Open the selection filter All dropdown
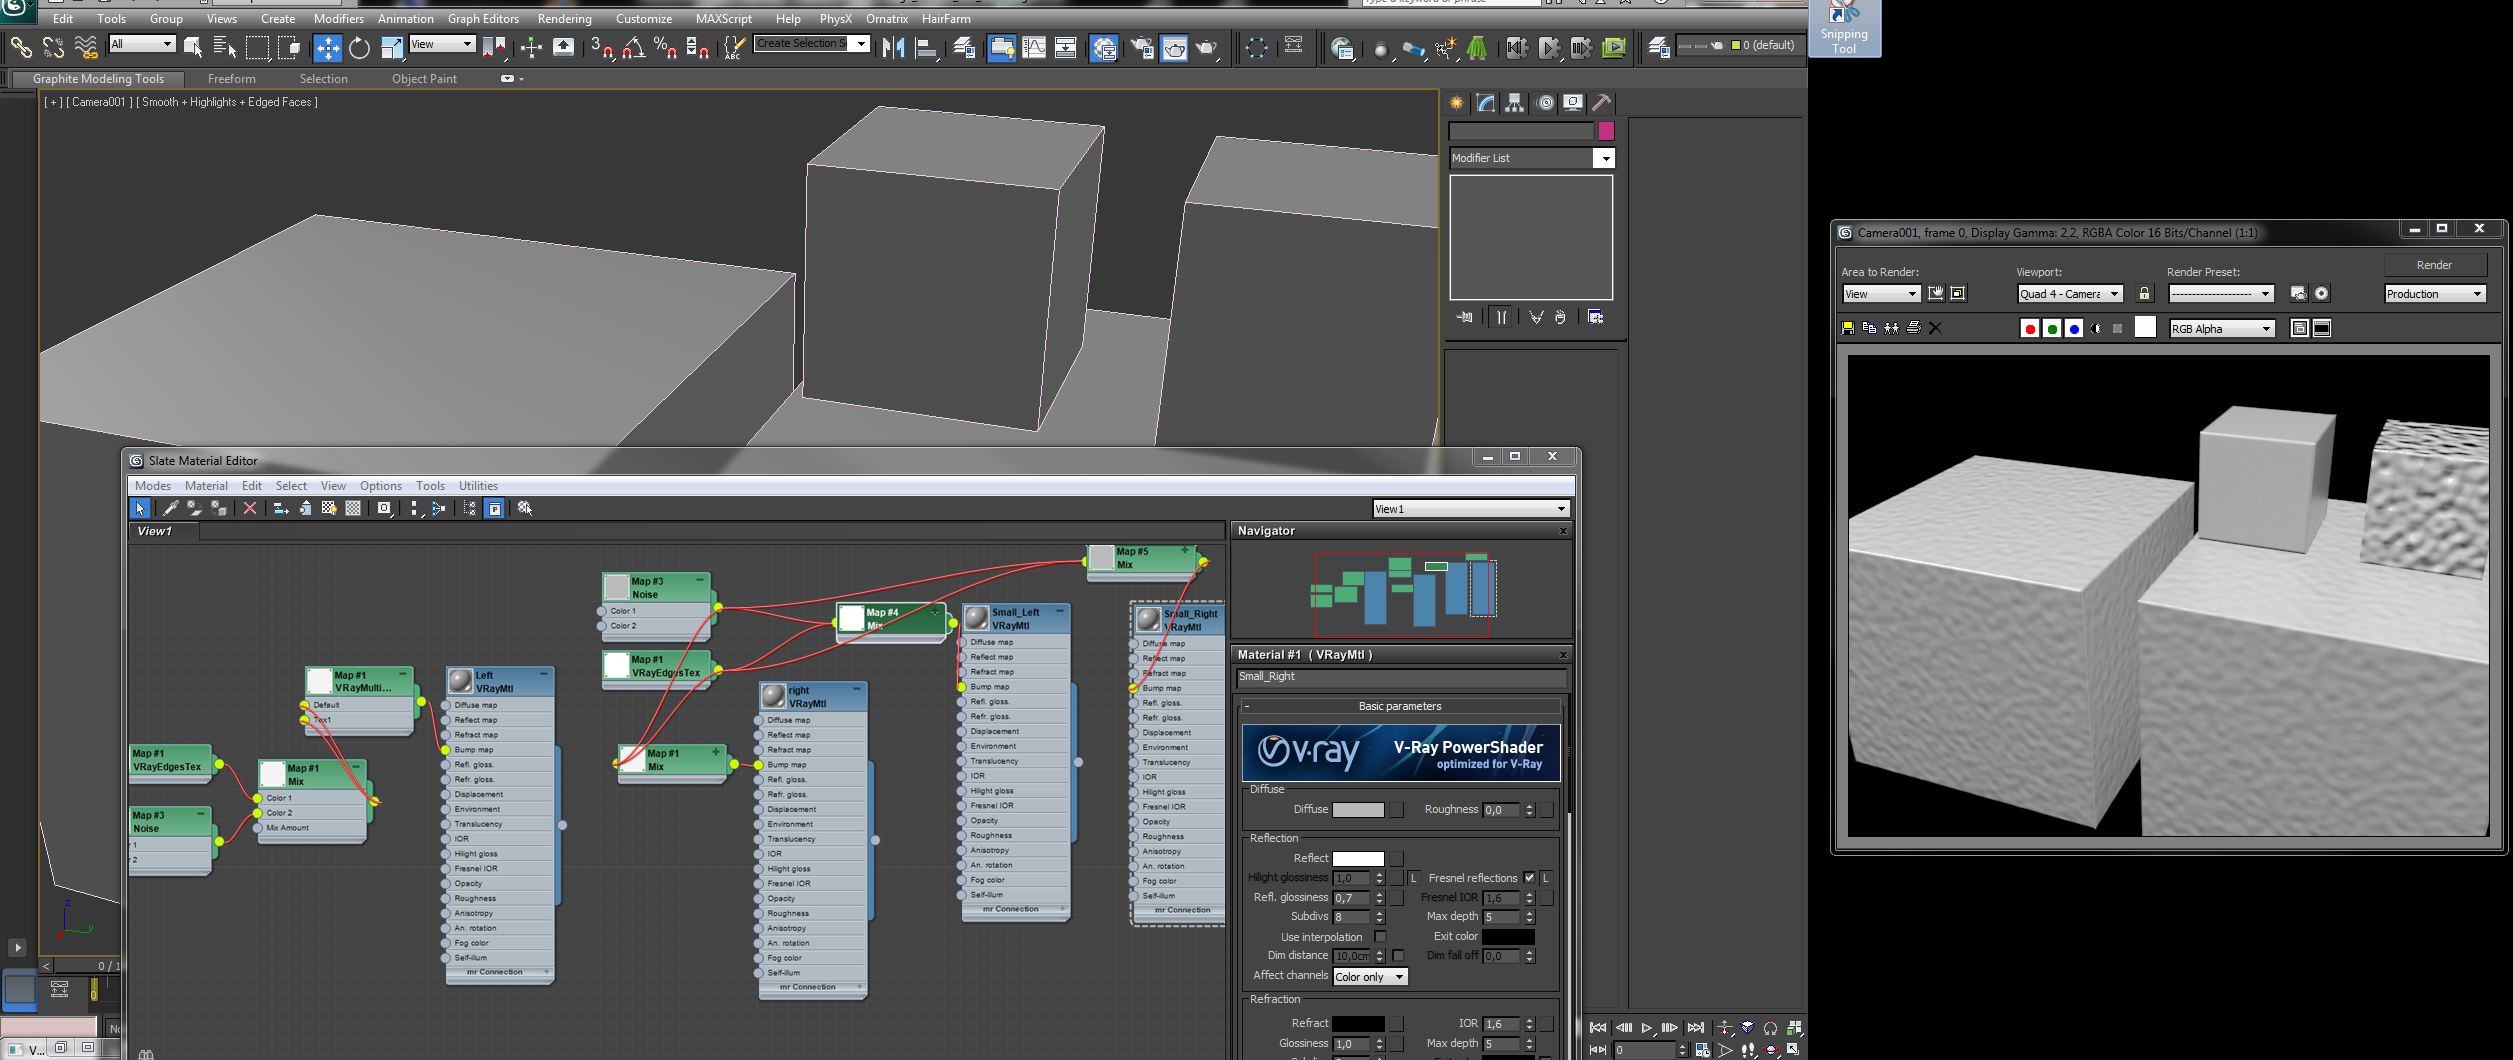This screenshot has width=2513, height=1060. click(x=142, y=44)
